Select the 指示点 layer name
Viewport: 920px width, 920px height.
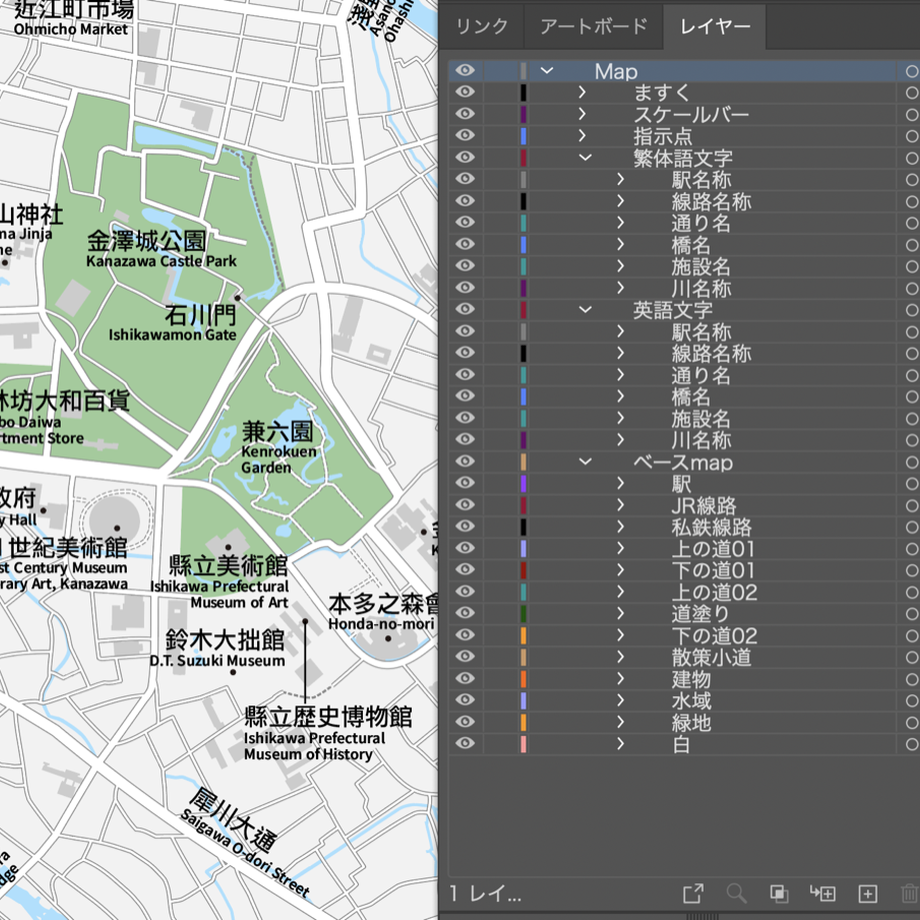[662, 136]
